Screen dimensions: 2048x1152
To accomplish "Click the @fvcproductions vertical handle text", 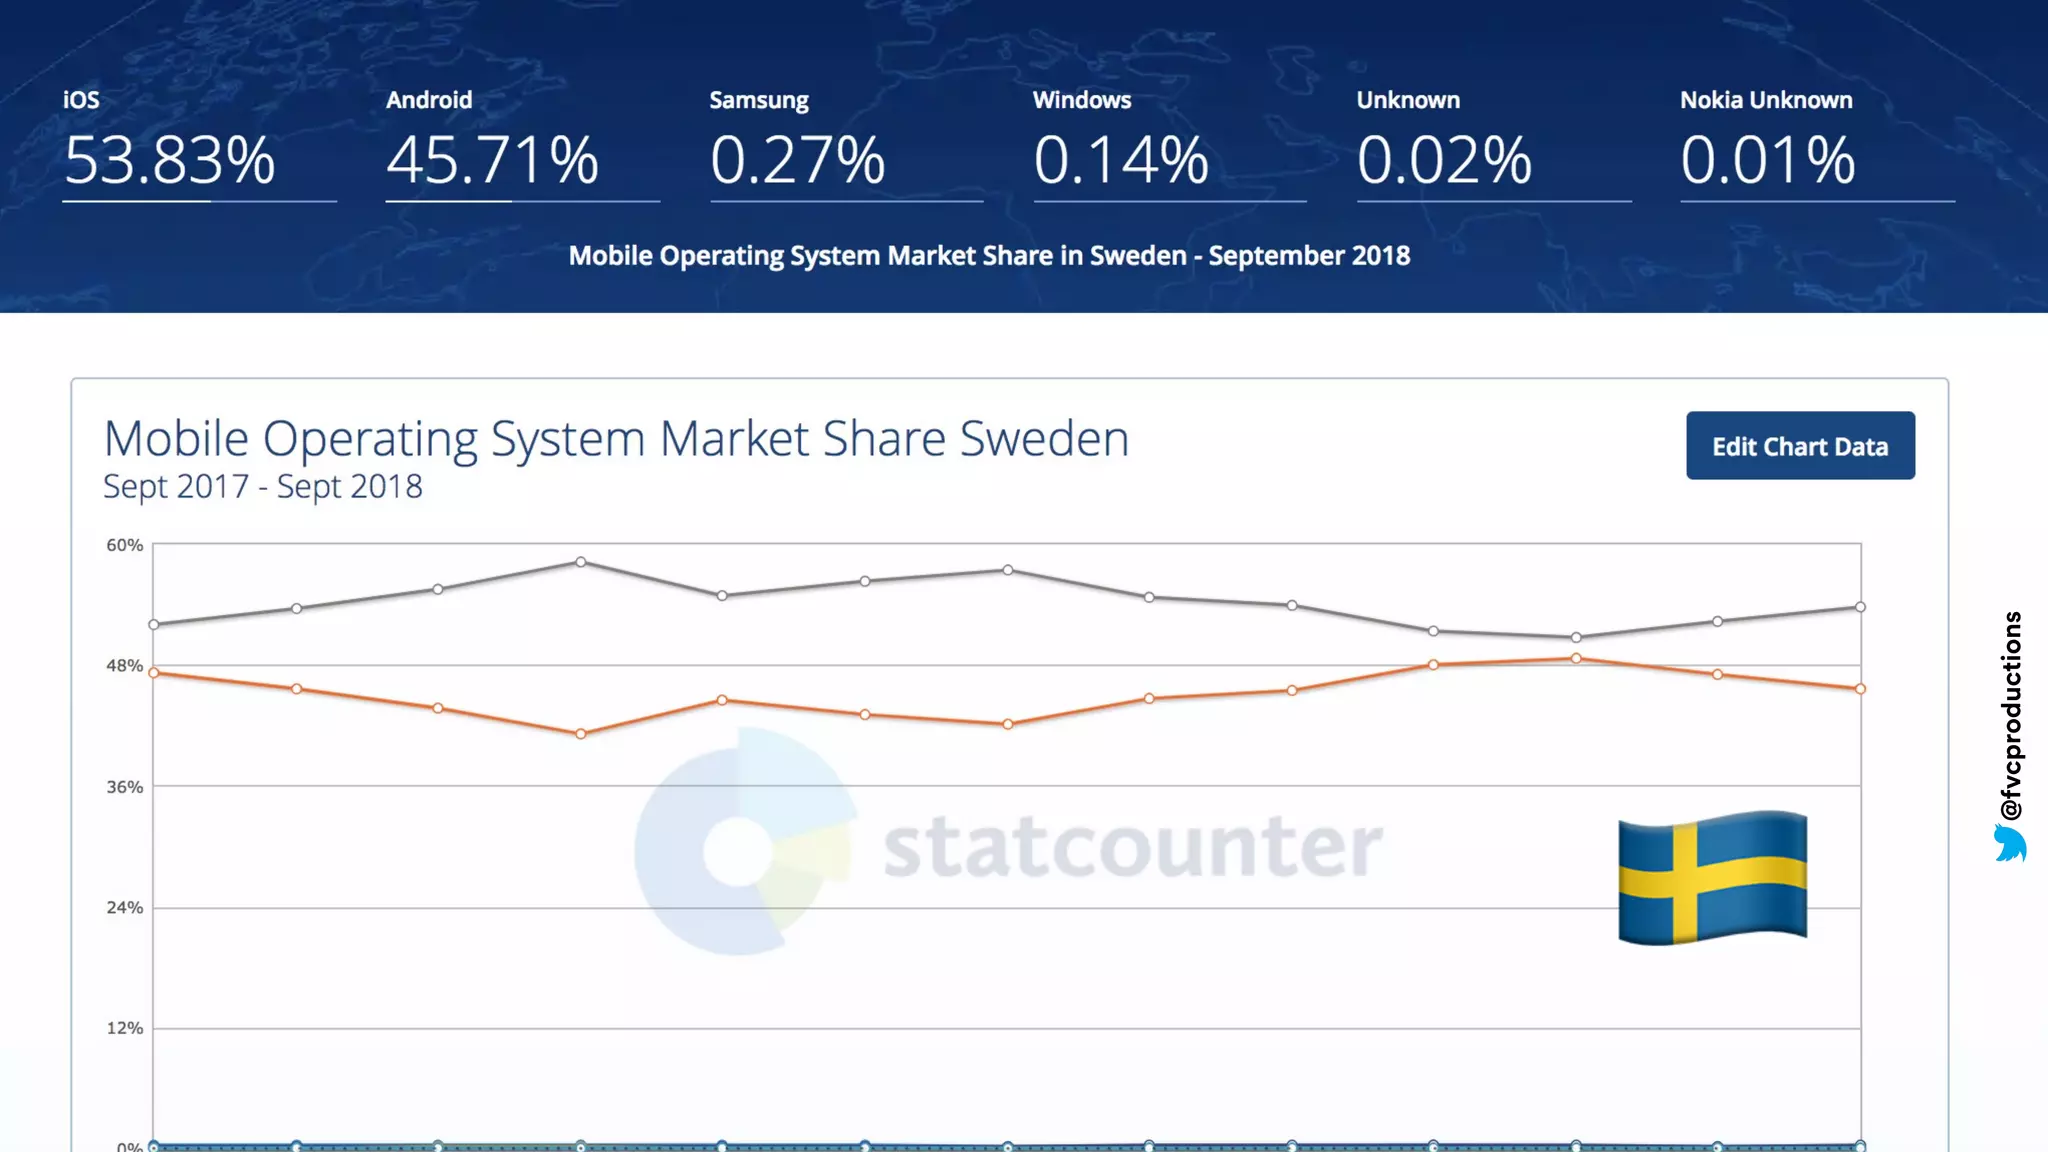I will click(2011, 714).
